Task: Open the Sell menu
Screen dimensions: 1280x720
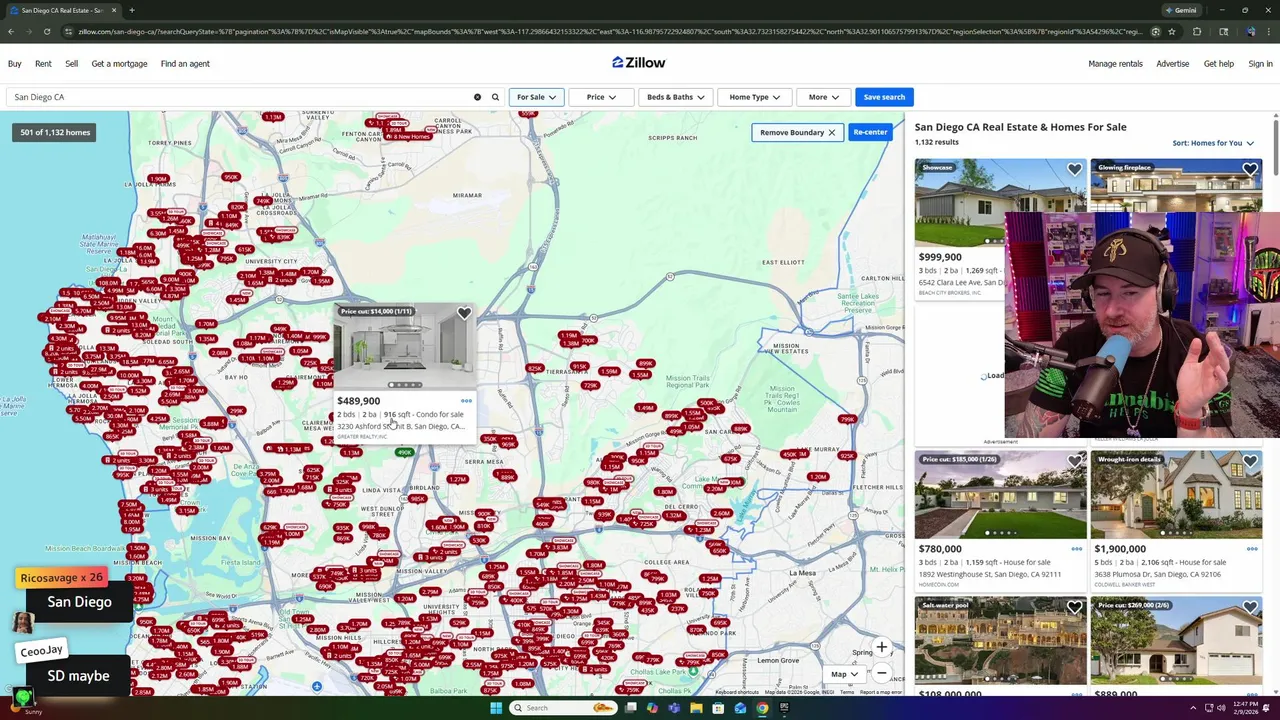Action: tap(71, 64)
